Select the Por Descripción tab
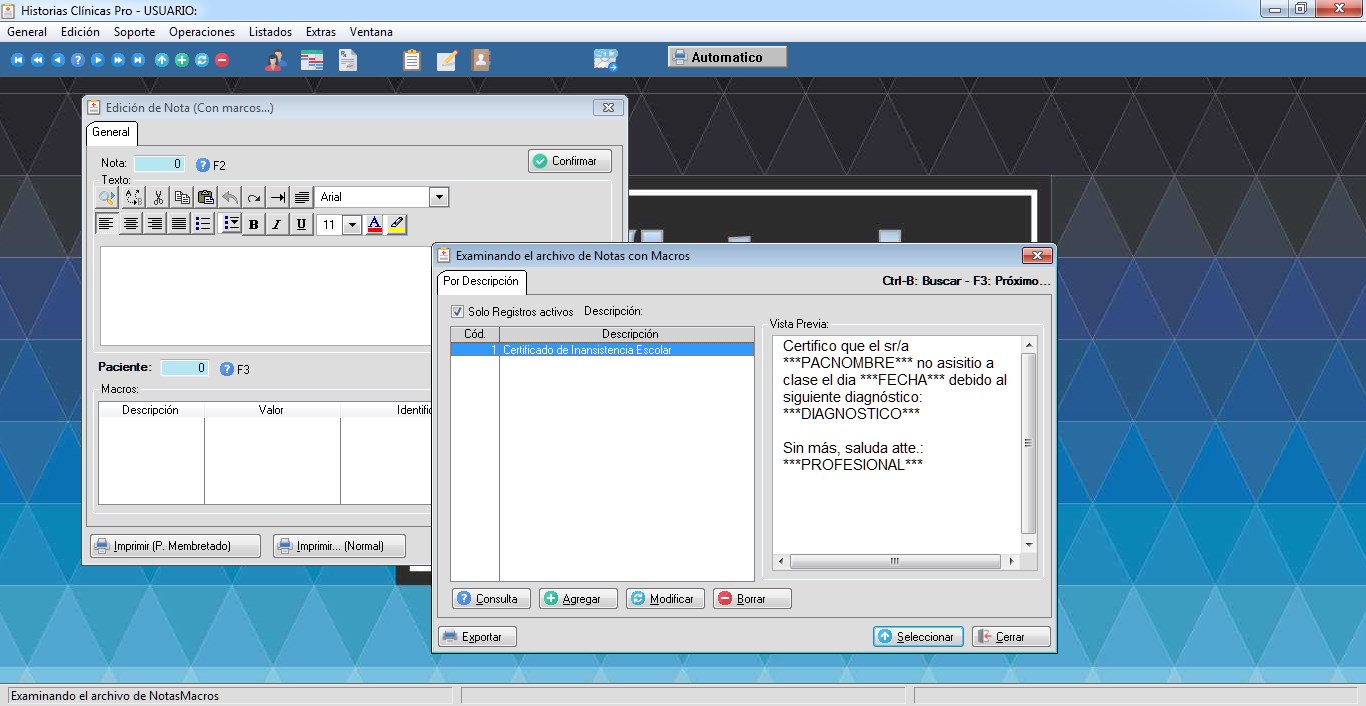1366x706 pixels. click(481, 282)
